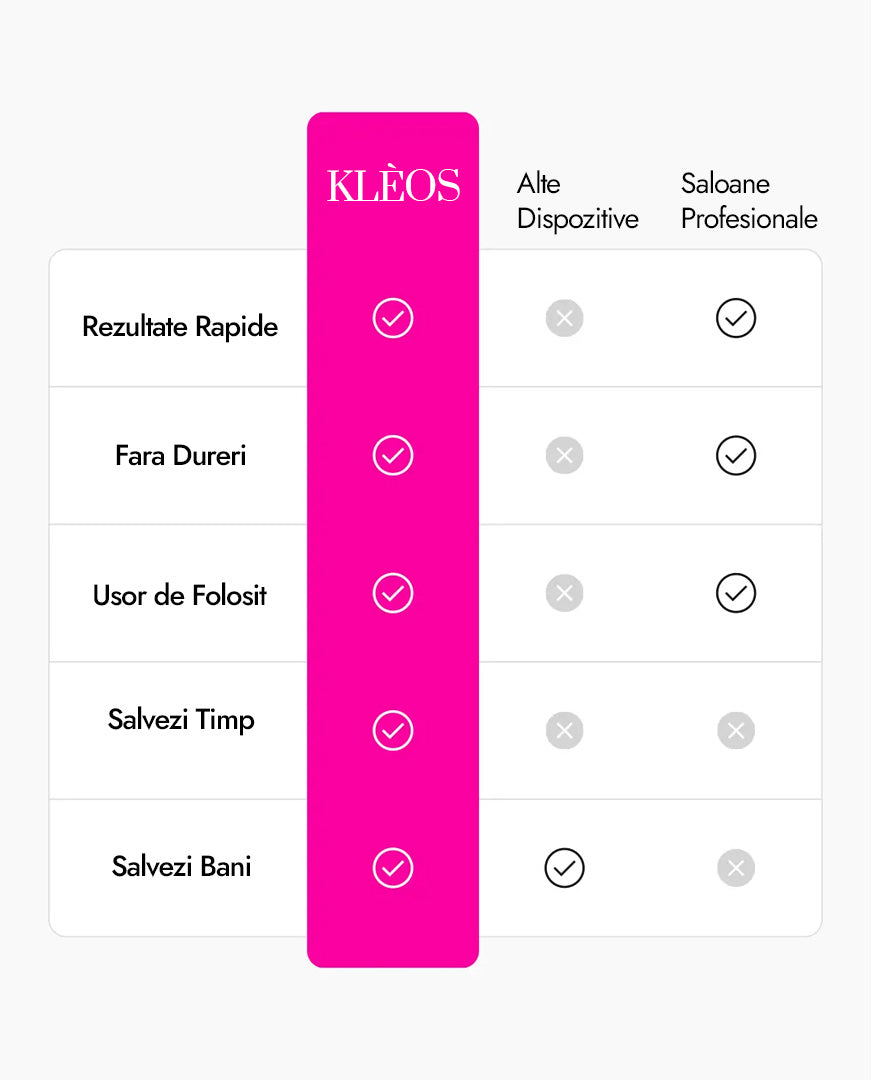Click KLÈOS checkmark for Rezultate Rapide
The image size is (872, 1080).
393,319
